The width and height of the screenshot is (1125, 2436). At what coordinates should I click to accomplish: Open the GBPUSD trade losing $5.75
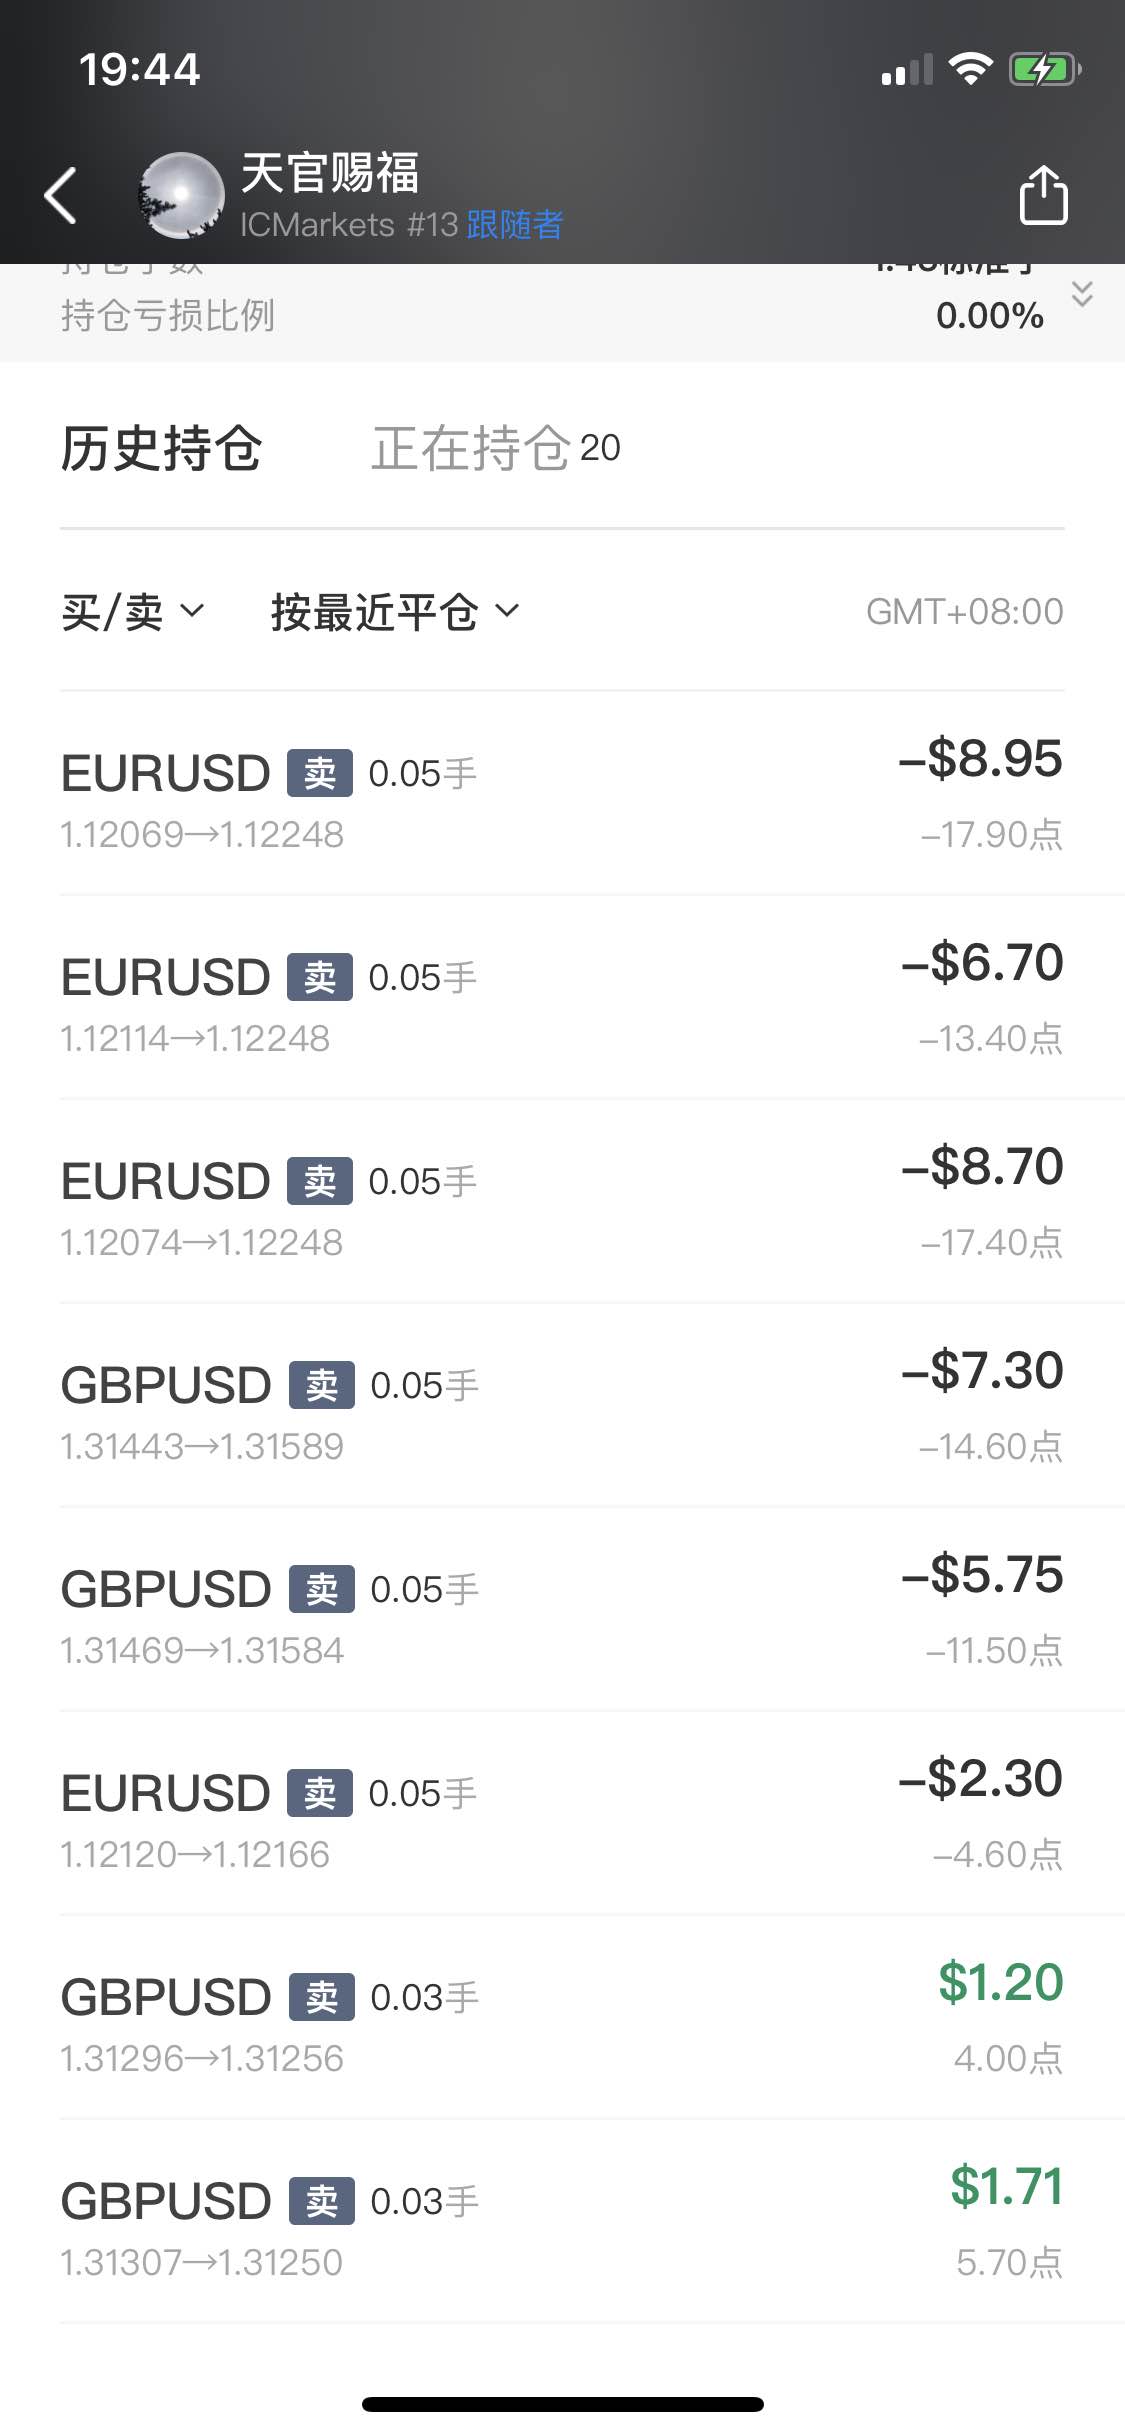coord(562,1610)
